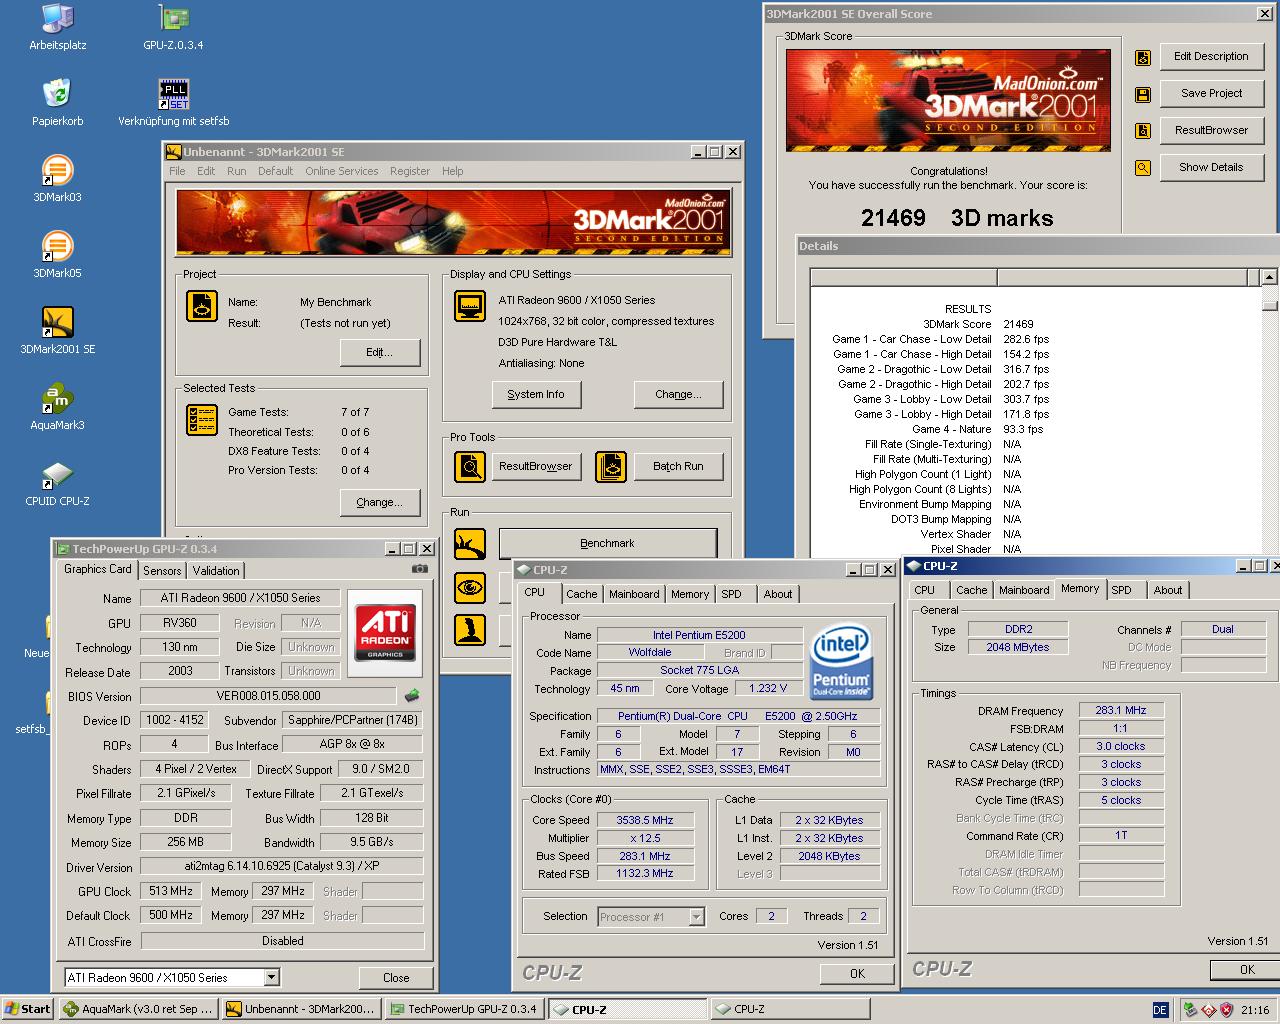Select the 3DMark03 desktop icon

[57, 171]
